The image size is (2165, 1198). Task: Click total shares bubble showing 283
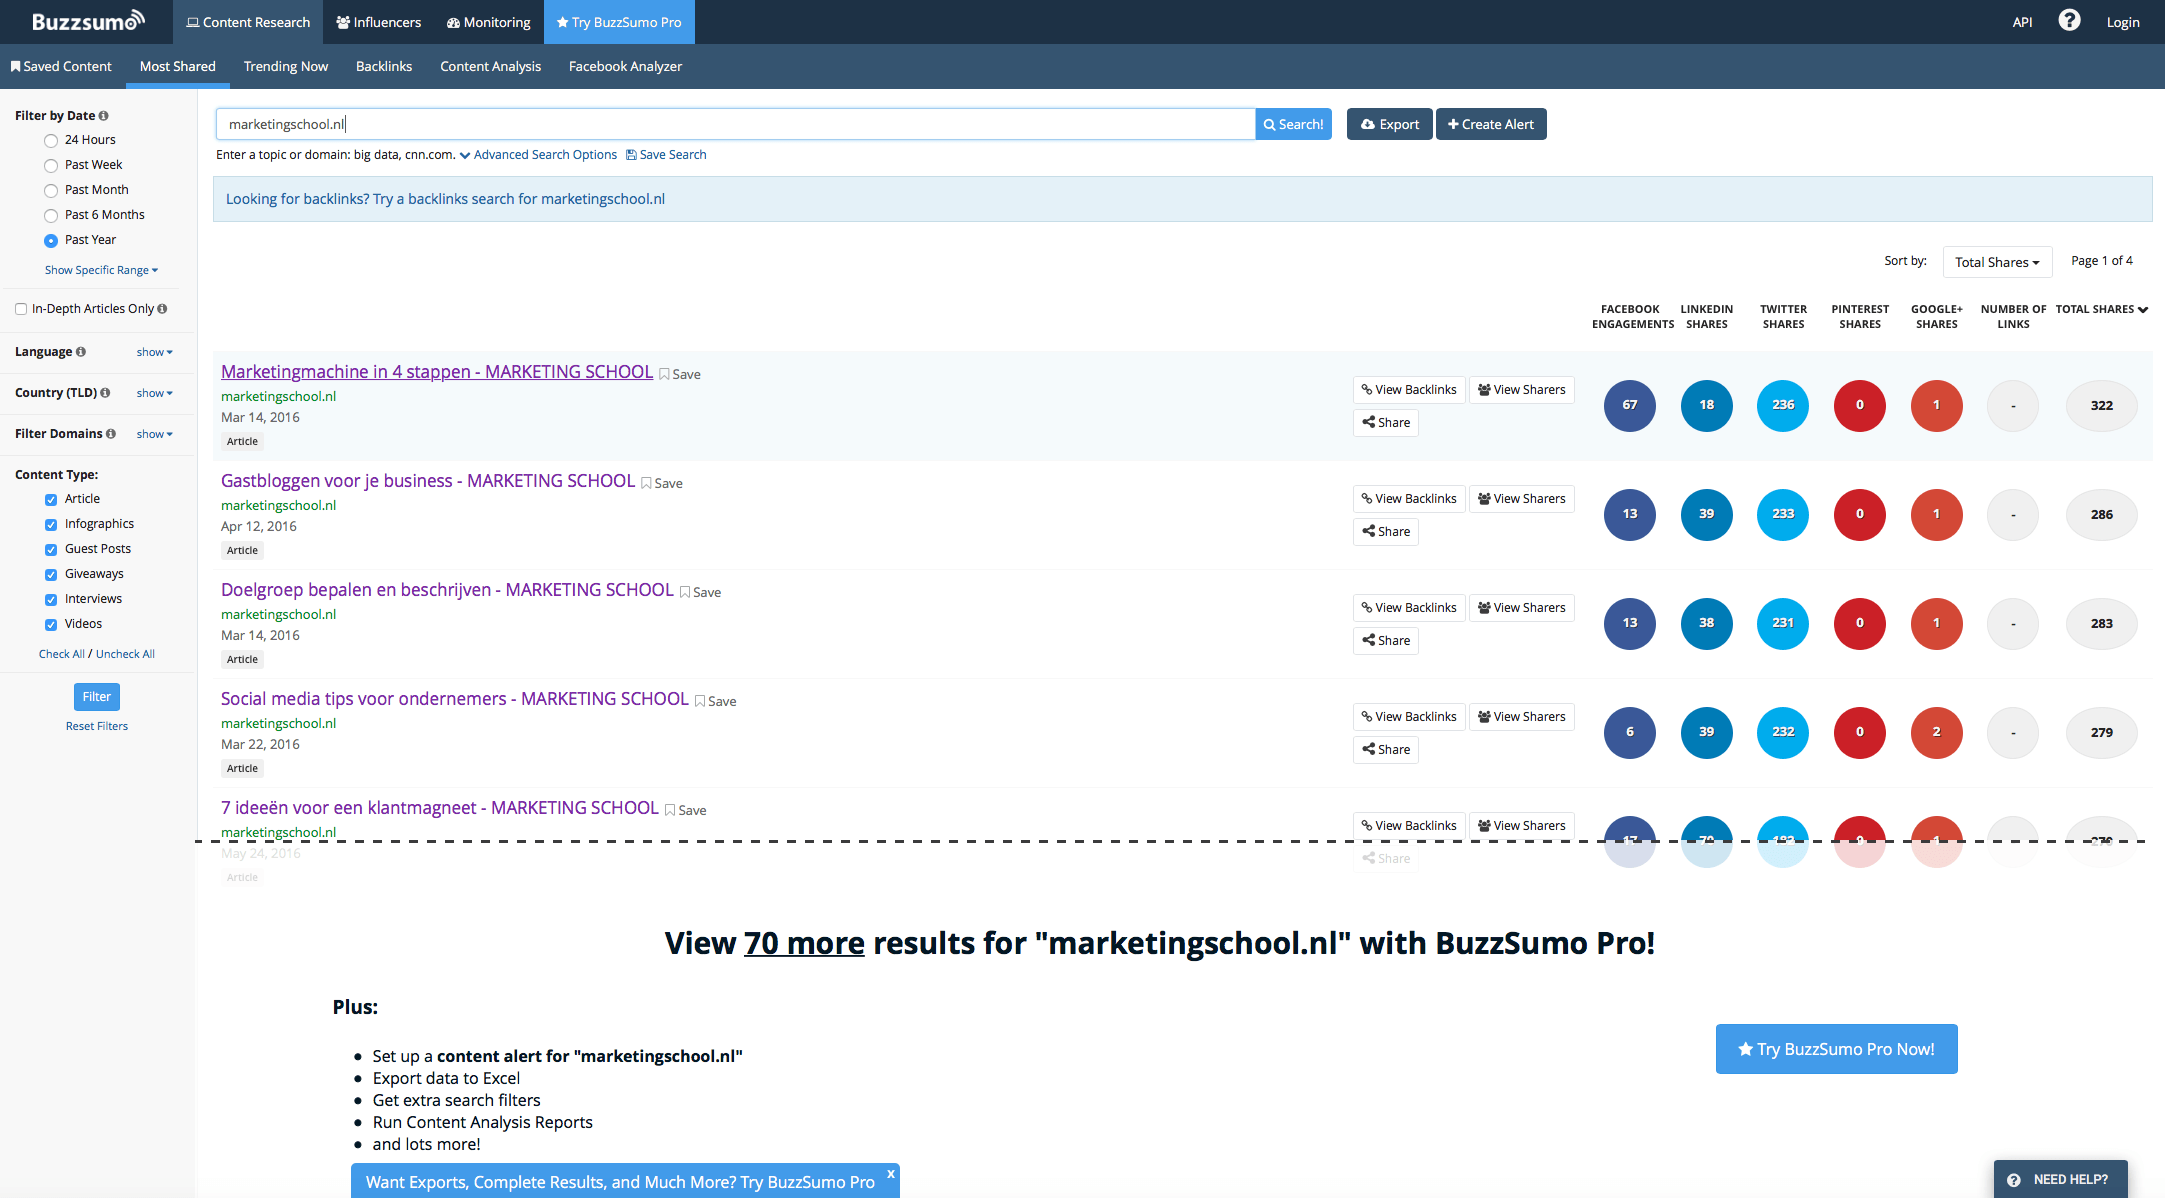(x=2102, y=623)
